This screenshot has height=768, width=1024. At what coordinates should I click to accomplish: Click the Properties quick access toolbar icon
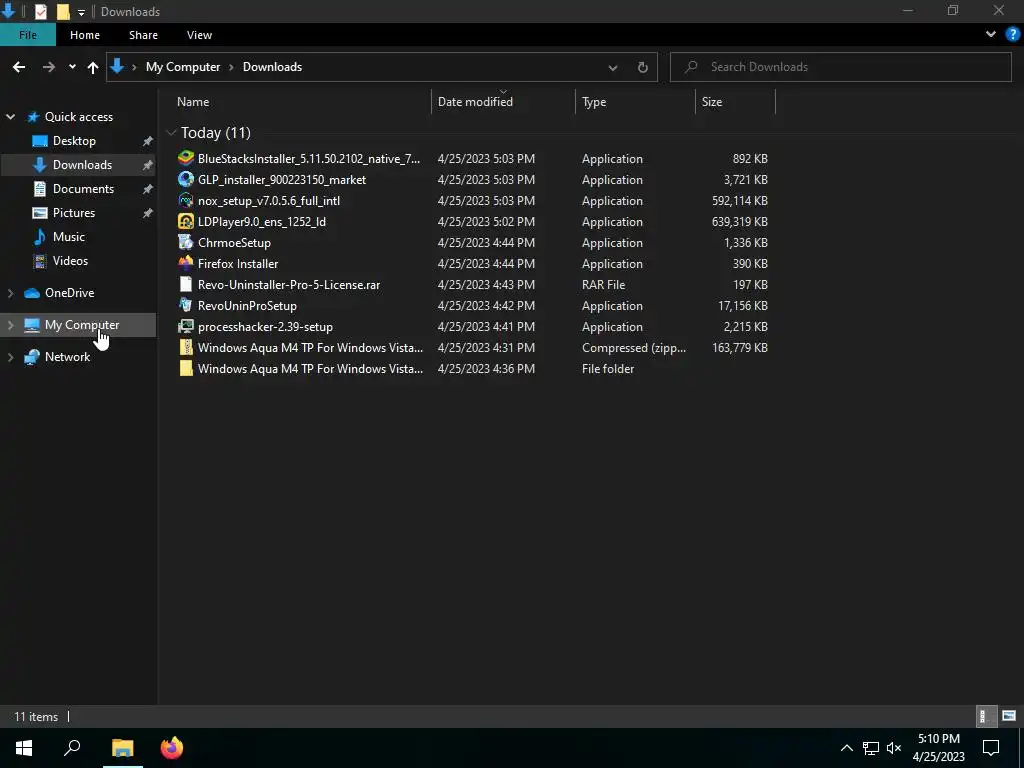tap(40, 11)
